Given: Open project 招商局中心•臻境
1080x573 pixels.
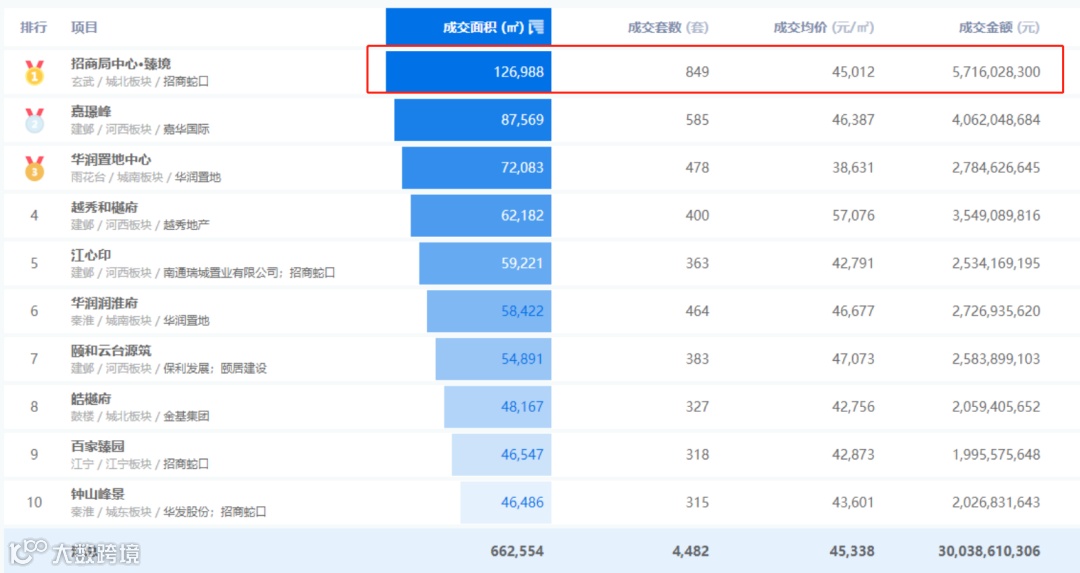Looking at the screenshot, I should (121, 63).
